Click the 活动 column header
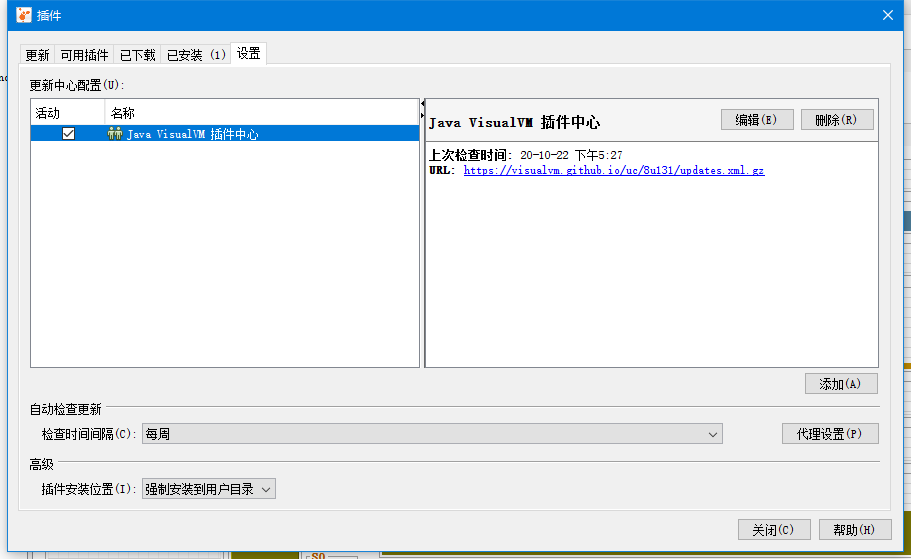This screenshot has height=559, width=911. tap(67, 113)
